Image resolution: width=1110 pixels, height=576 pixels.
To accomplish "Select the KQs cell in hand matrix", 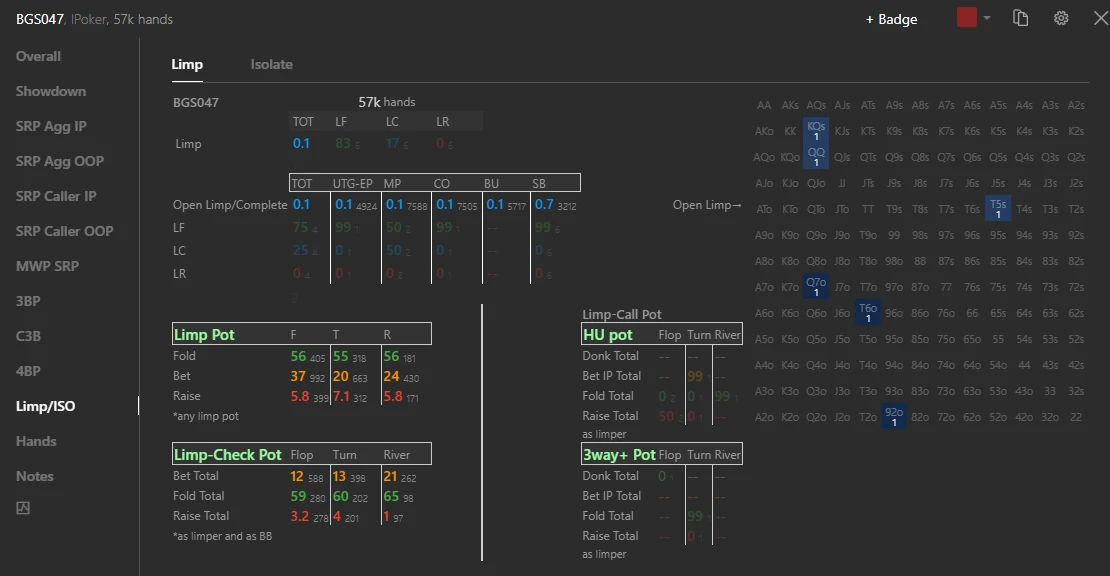I will 816,130.
